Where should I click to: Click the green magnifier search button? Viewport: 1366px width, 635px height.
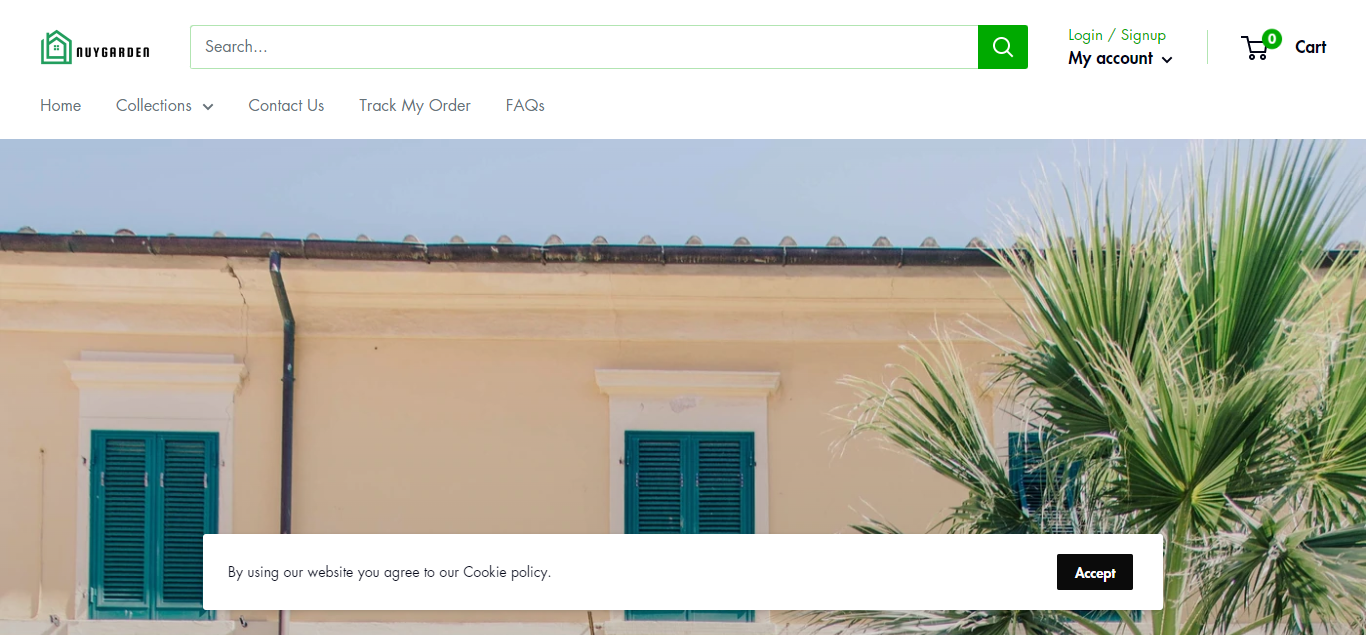click(1003, 47)
